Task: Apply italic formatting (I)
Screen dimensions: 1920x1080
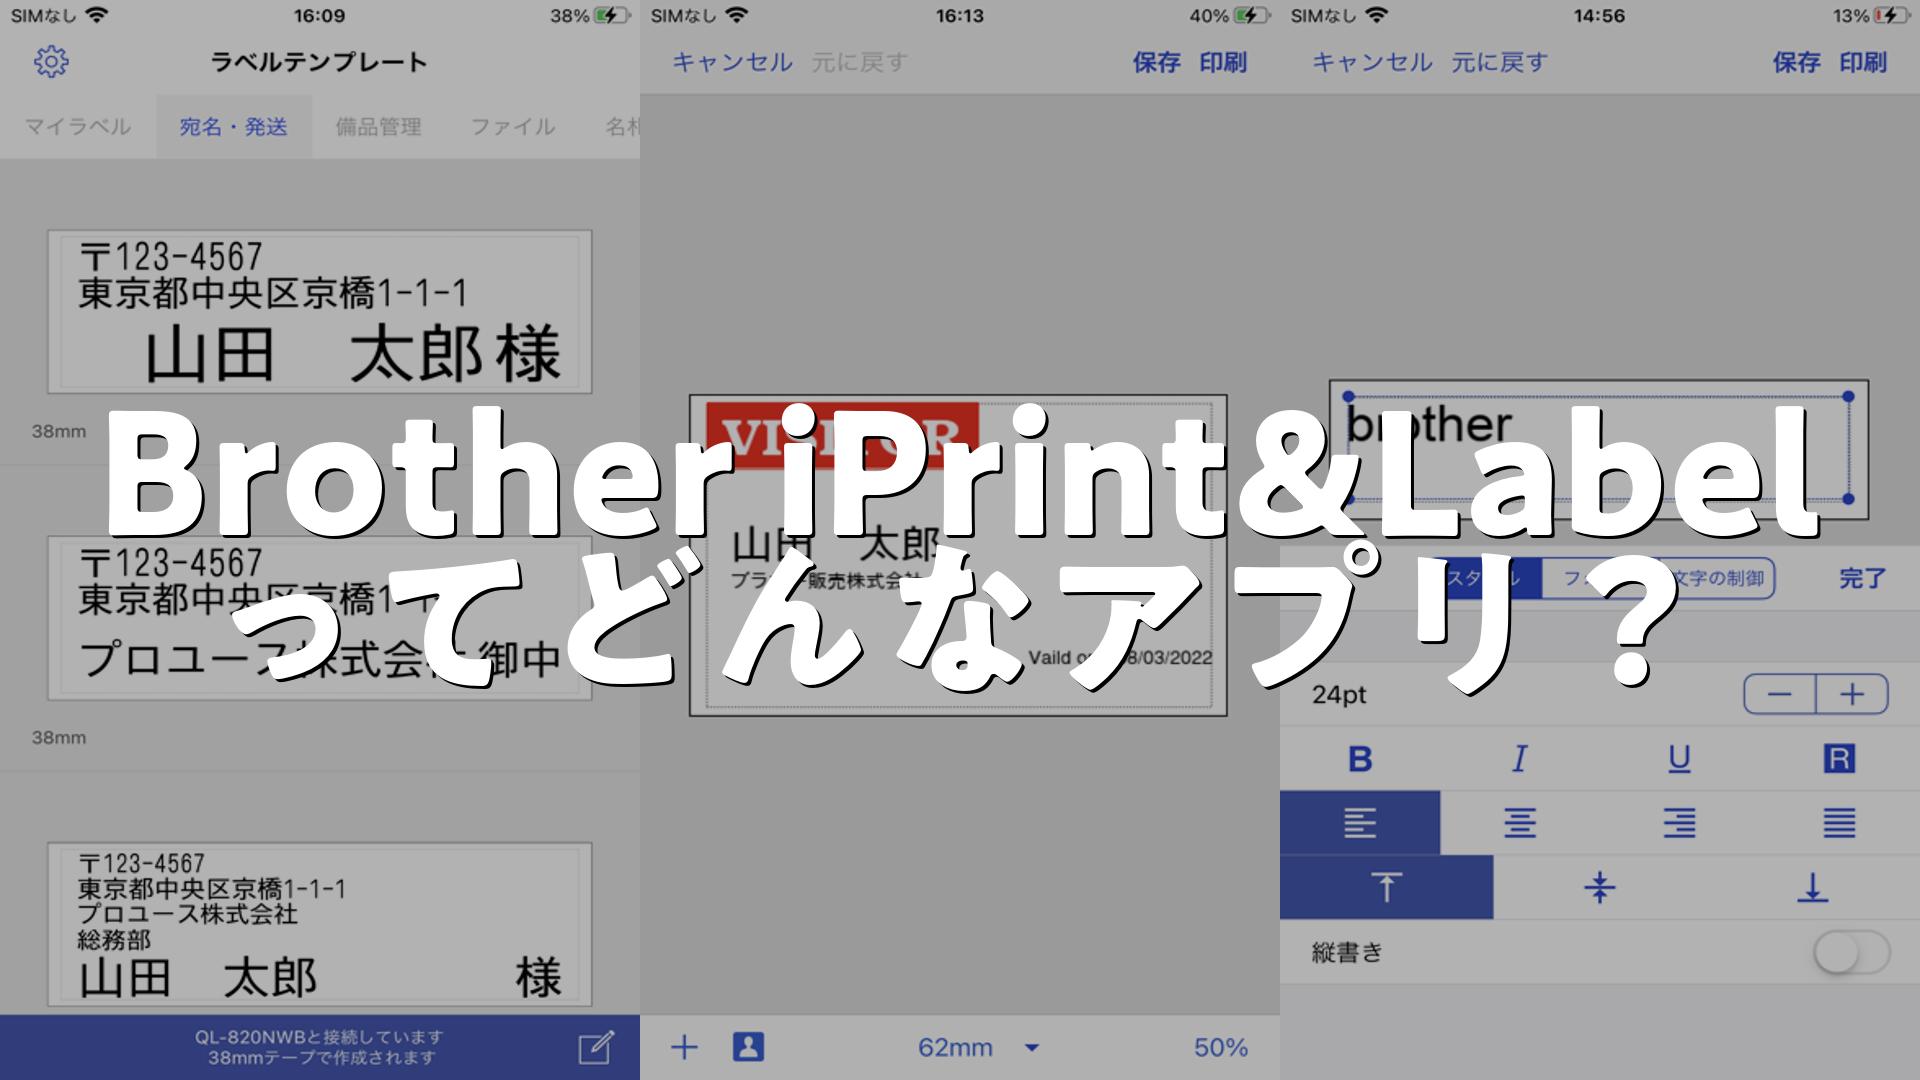Action: pos(1520,759)
